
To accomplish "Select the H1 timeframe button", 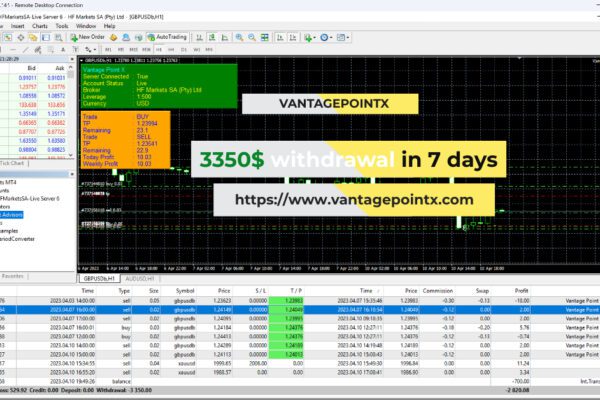I will pos(159,50).
